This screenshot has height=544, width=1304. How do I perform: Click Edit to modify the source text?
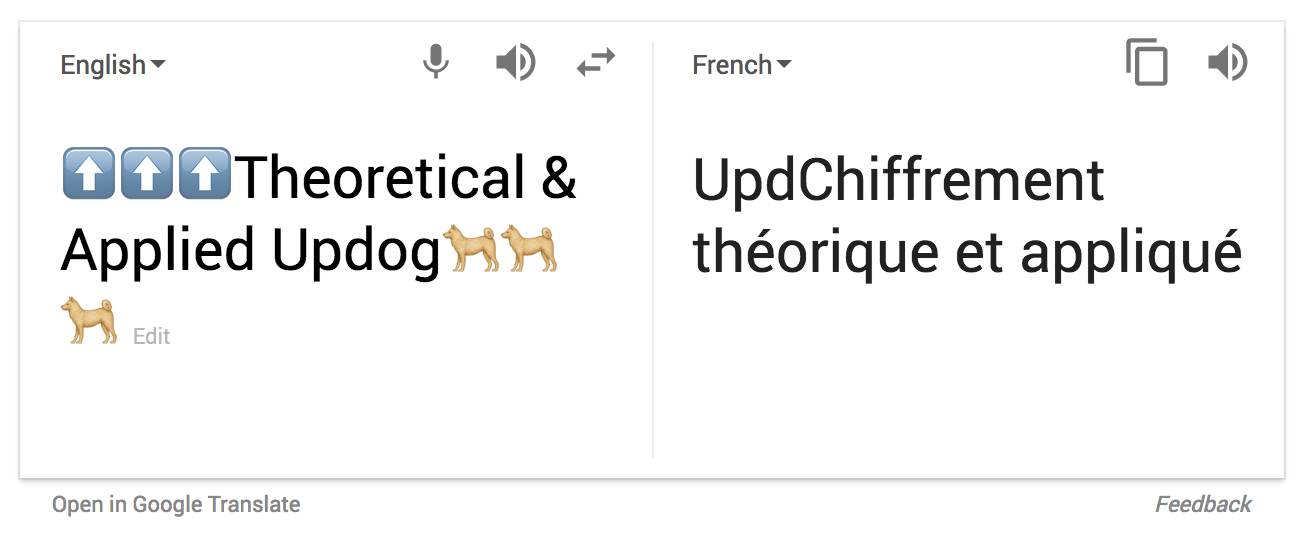click(x=152, y=337)
